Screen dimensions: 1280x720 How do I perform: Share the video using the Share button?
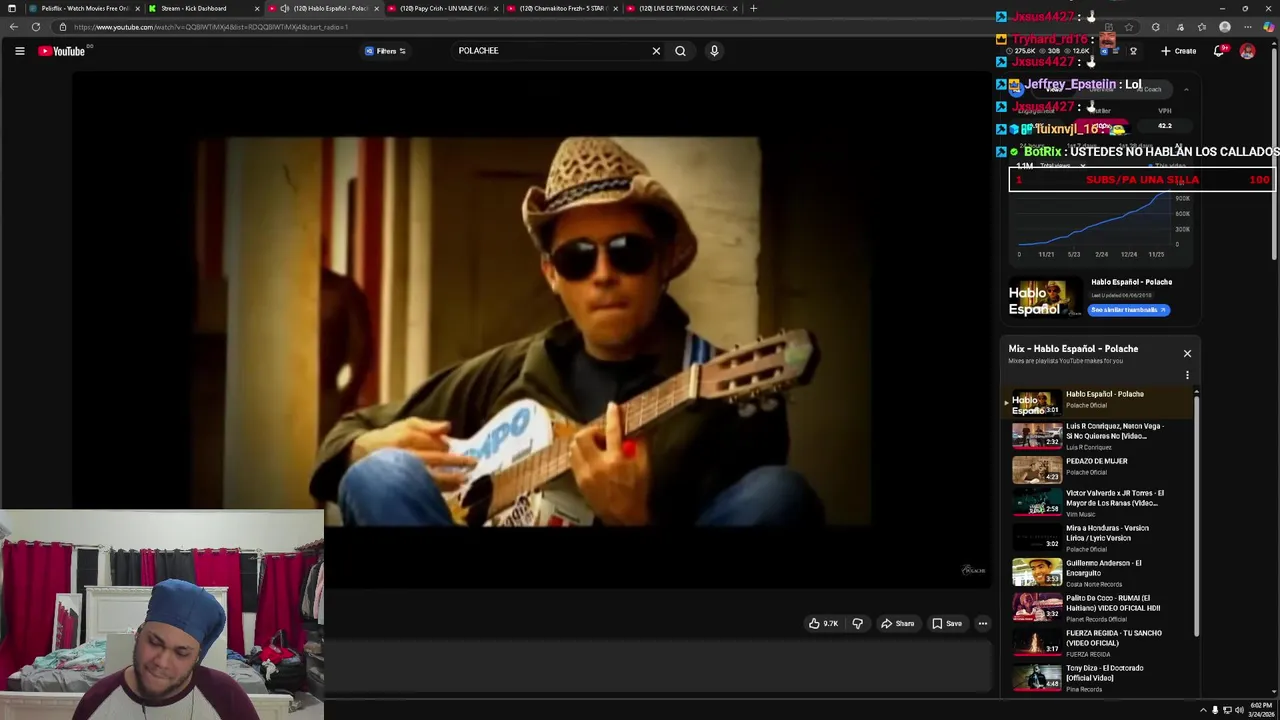897,624
